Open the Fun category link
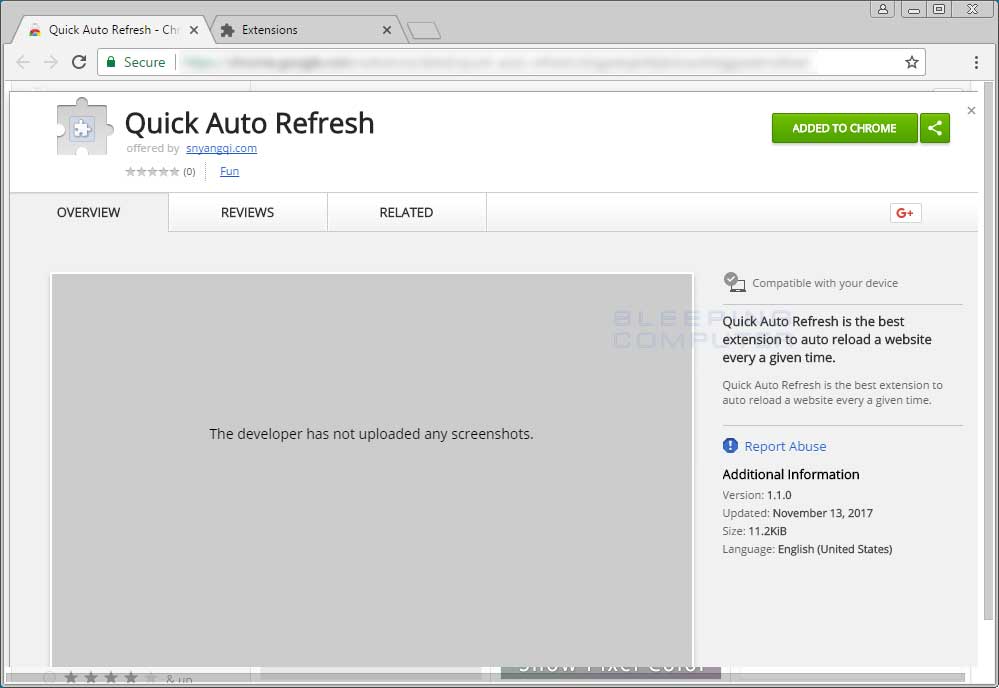The height and width of the screenshot is (688, 999). coord(229,171)
